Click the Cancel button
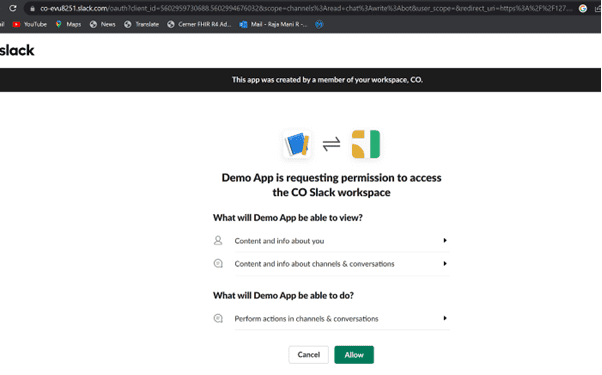The width and height of the screenshot is (602, 375). 309,355
